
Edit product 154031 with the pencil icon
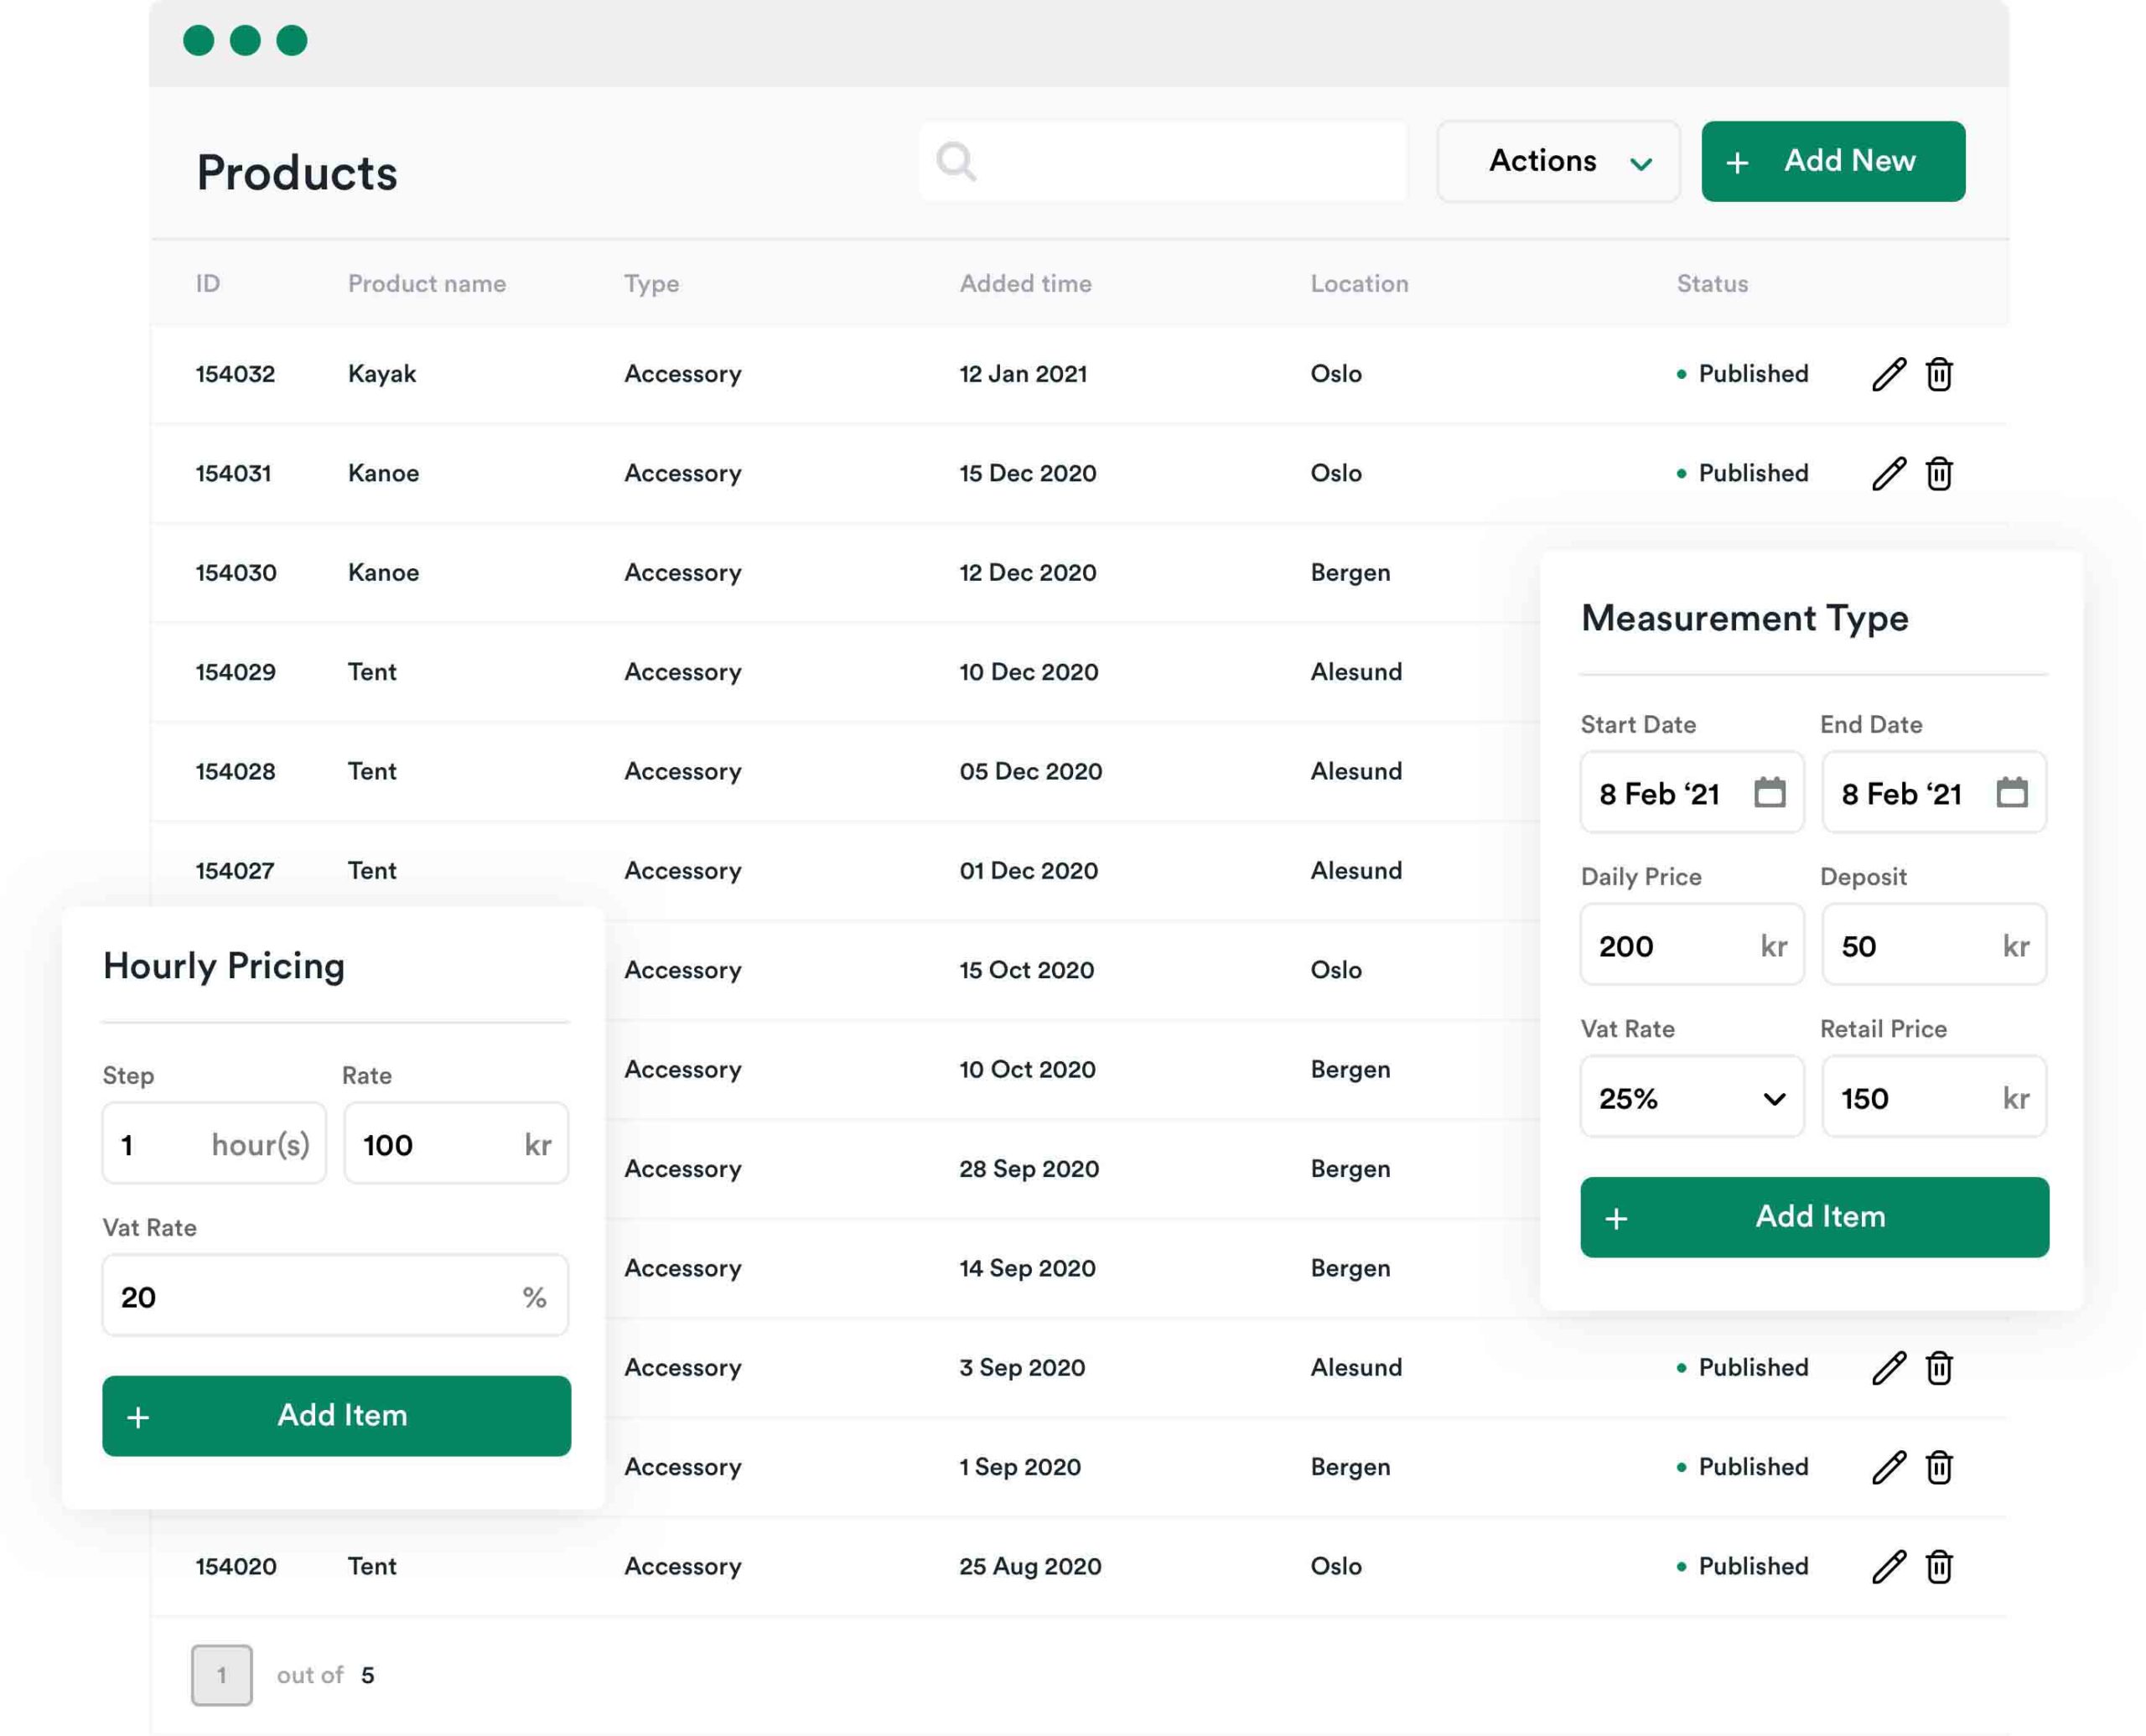click(x=1889, y=473)
